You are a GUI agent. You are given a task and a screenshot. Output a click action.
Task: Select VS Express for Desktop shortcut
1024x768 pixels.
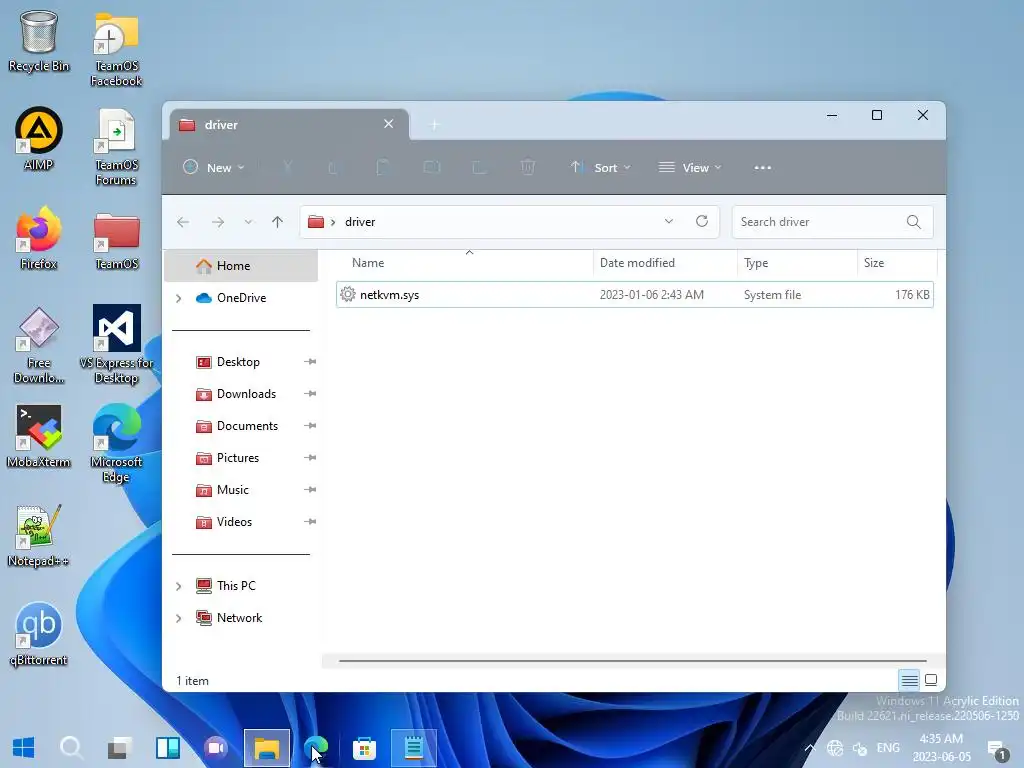point(116,344)
